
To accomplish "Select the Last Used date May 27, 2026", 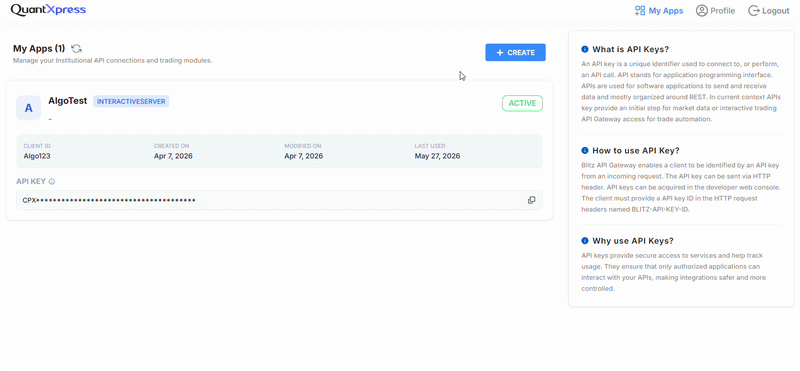I will point(437,156).
